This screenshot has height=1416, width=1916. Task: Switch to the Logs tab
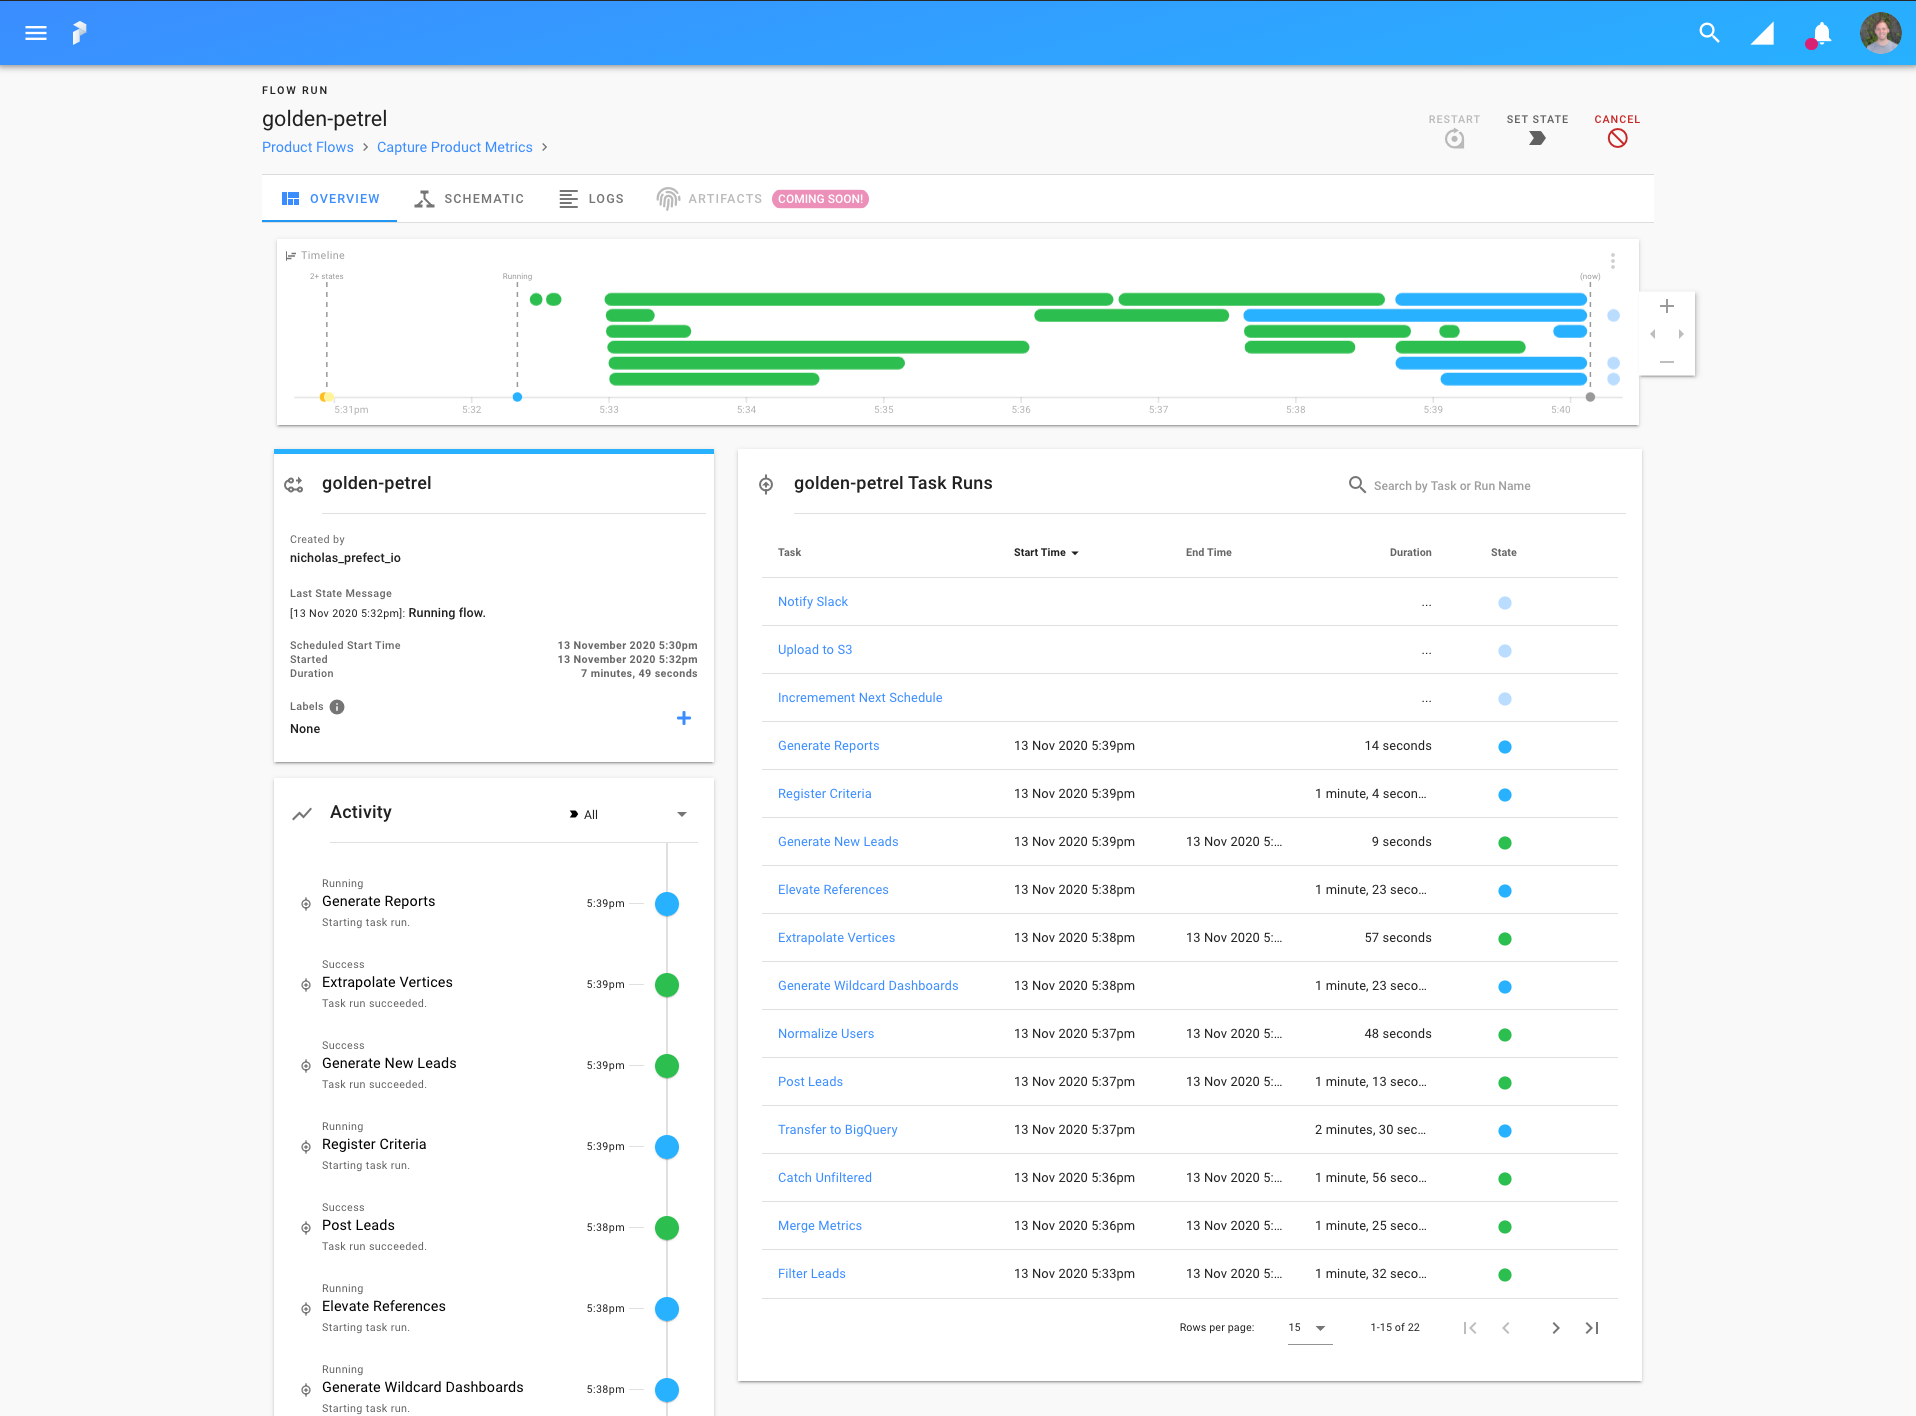[x=592, y=199]
